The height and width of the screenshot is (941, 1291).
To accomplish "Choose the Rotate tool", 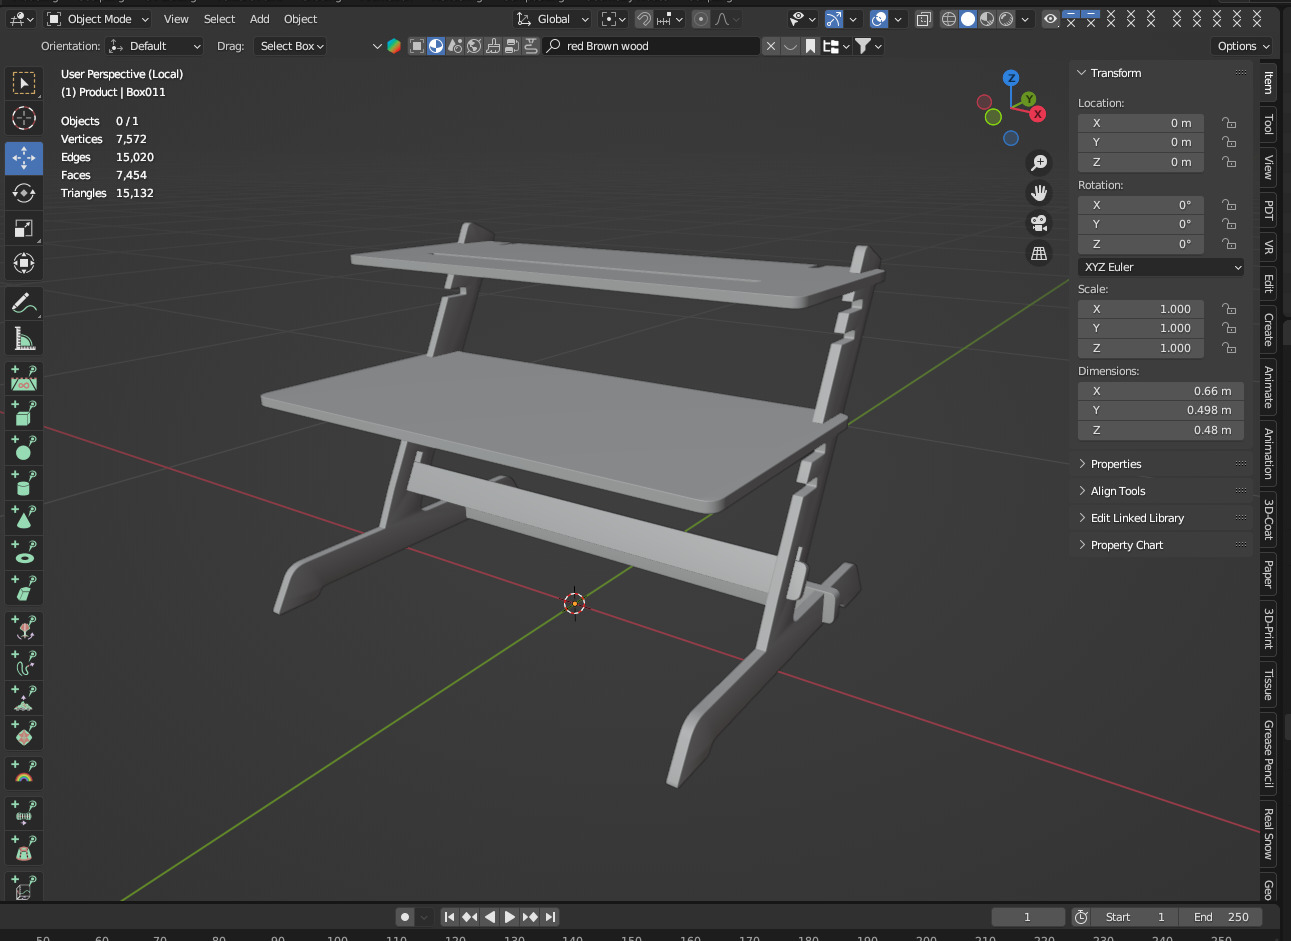I will pyautogui.click(x=24, y=193).
